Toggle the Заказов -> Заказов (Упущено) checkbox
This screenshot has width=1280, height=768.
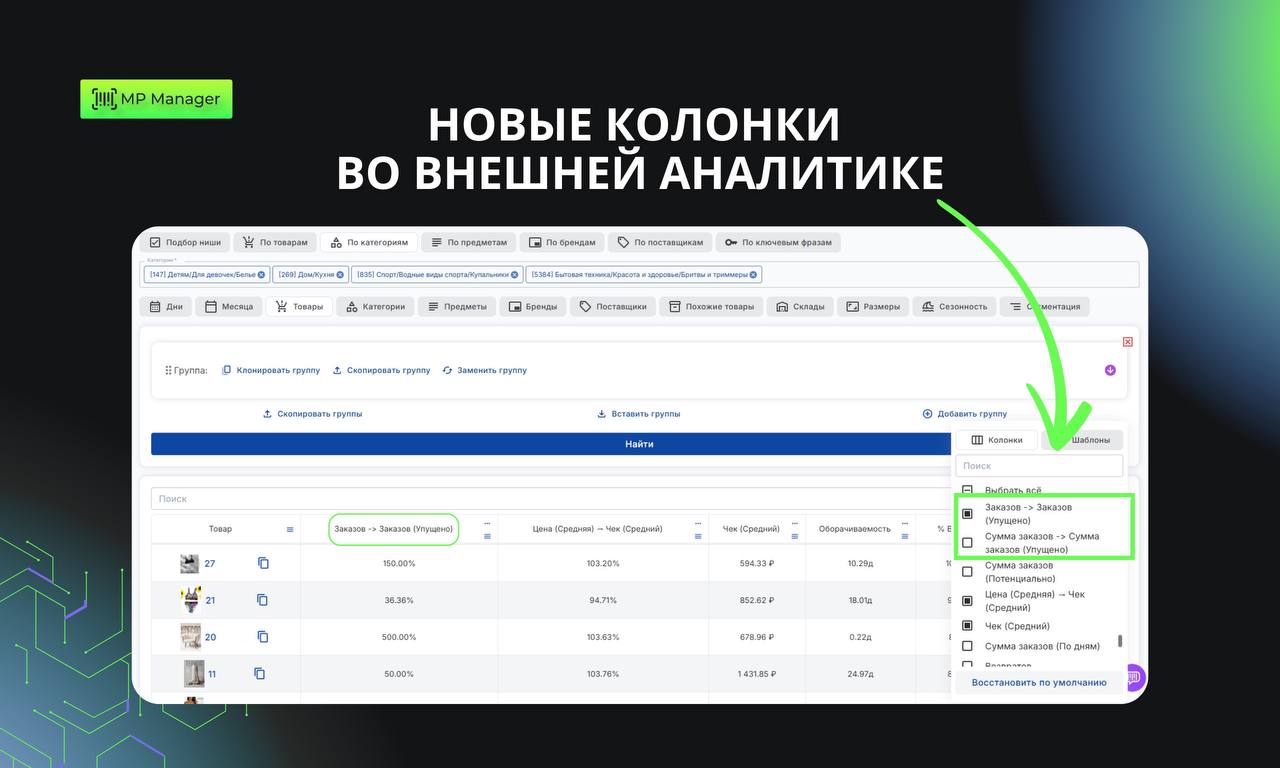(x=967, y=513)
